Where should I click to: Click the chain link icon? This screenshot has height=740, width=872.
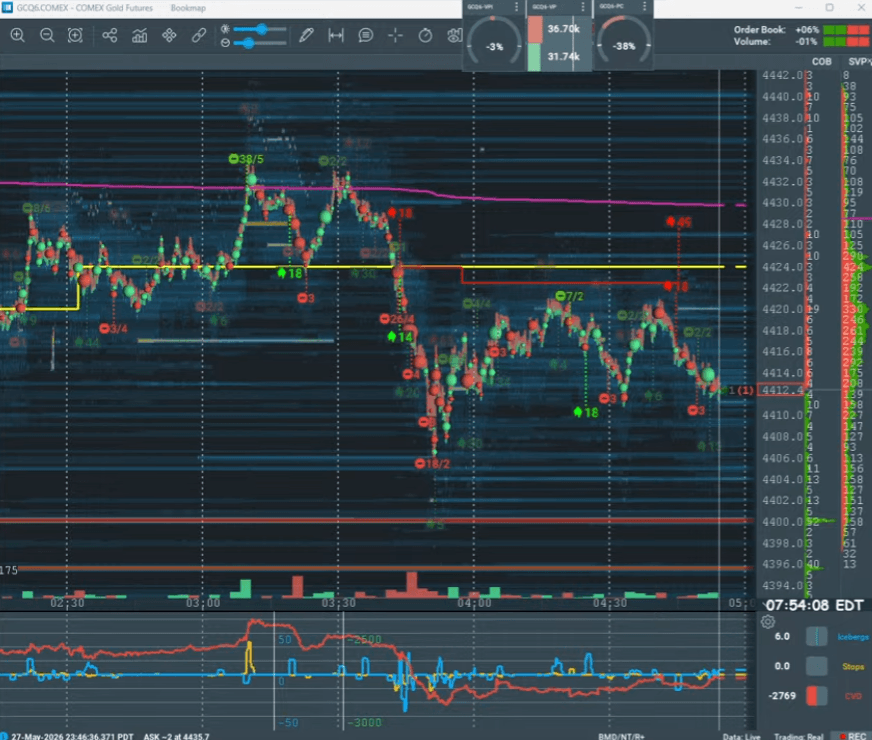pyautogui.click(x=199, y=36)
